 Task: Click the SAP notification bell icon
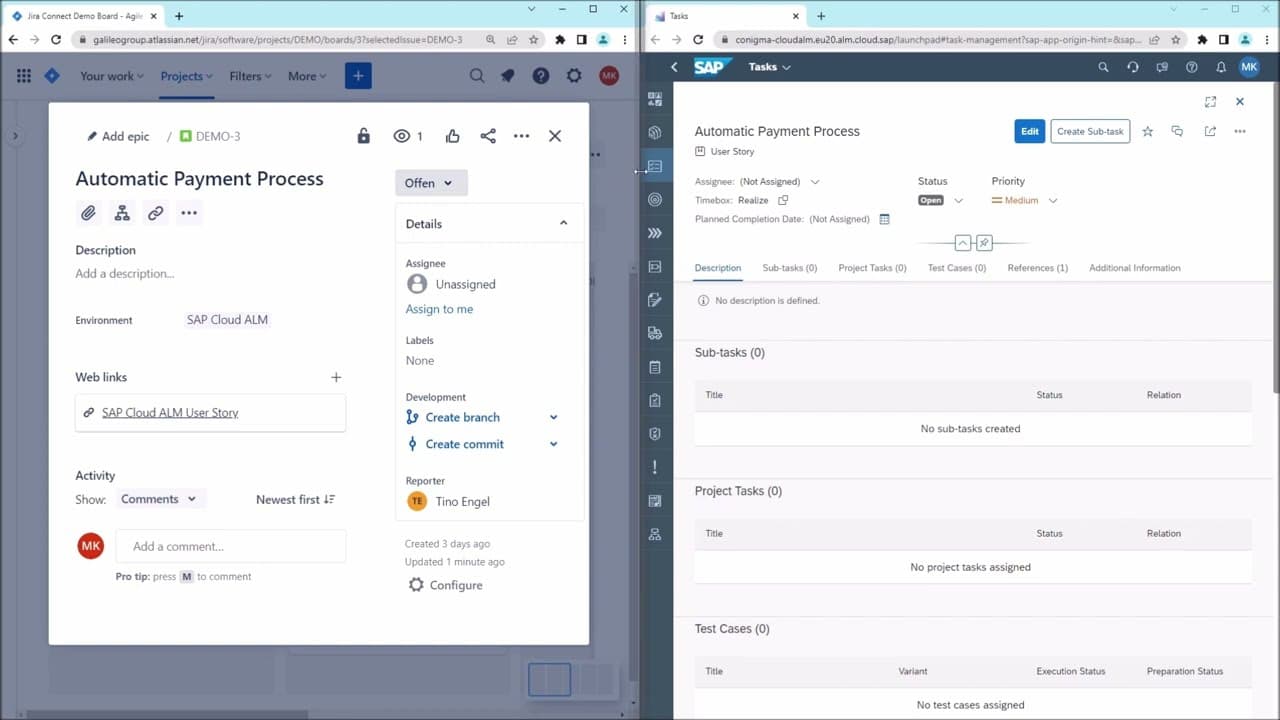[1221, 67]
